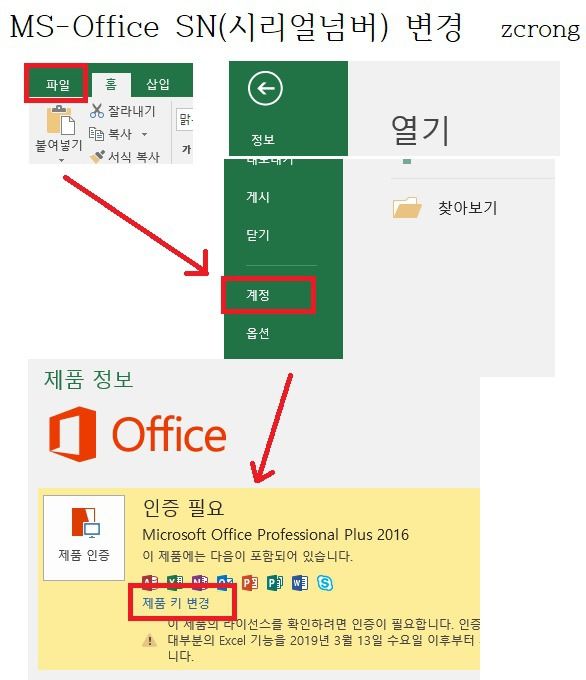Click the 잘라내기 scissors icon

[x=97, y=111]
